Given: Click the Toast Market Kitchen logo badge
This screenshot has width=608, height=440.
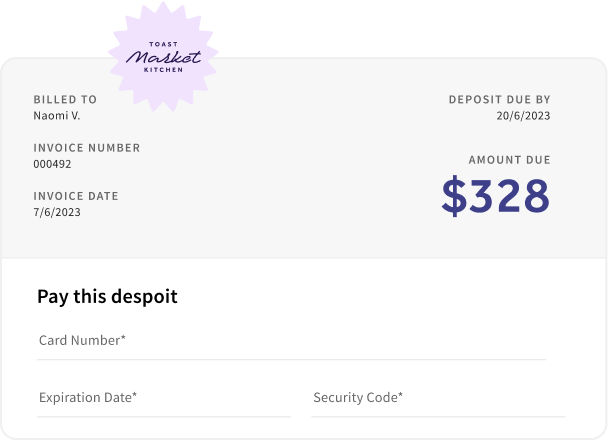Looking at the screenshot, I should tap(163, 57).
